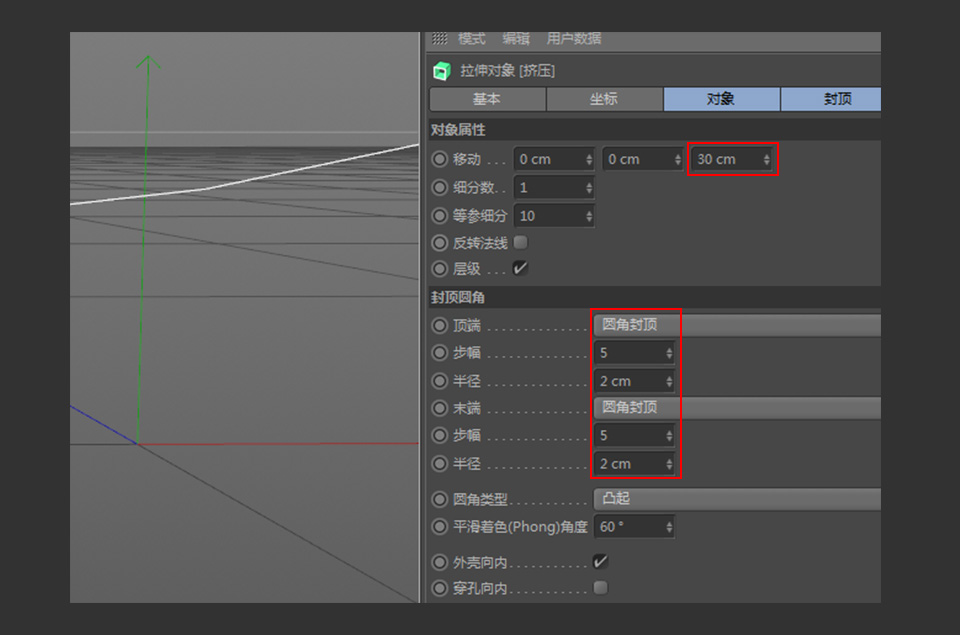
Task: Click the first 移动 field showing 0 cm
Action: click(553, 159)
